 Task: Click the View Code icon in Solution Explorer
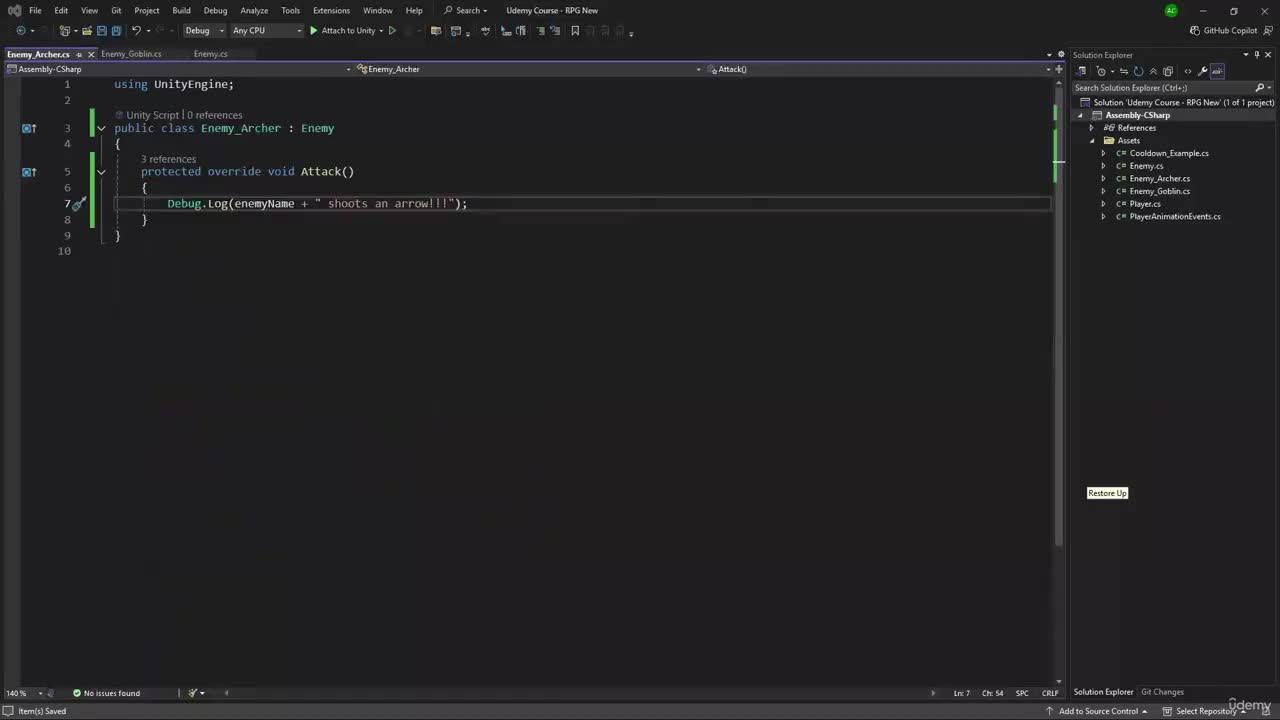[1188, 71]
